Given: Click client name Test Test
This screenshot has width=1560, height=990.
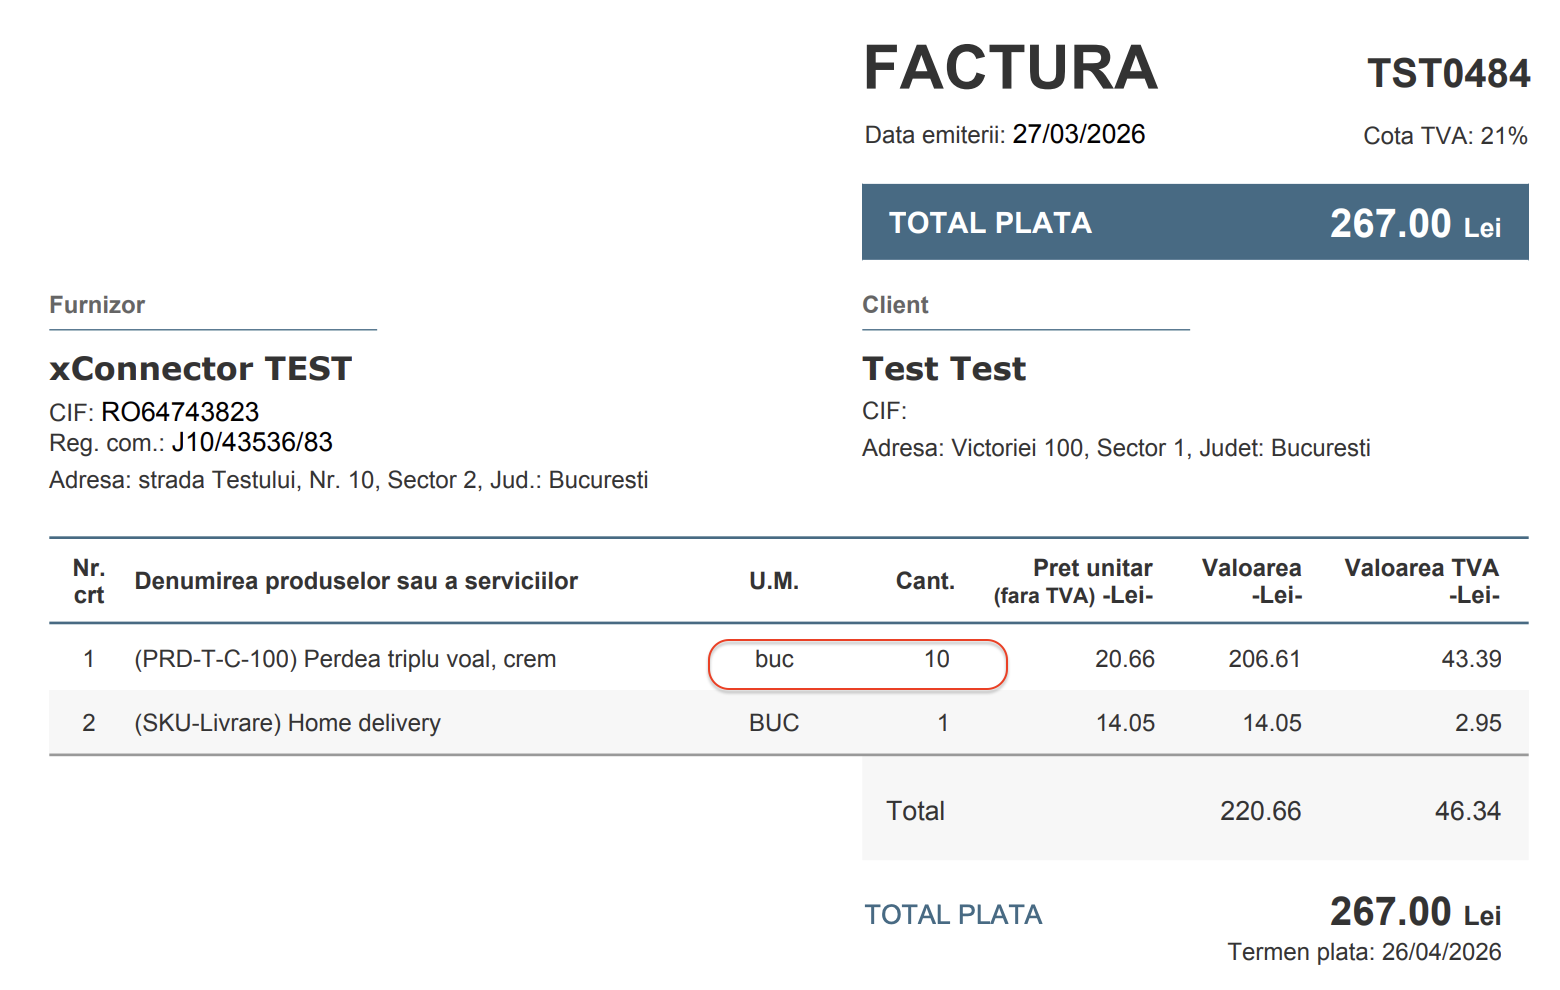Looking at the screenshot, I should point(943,369).
